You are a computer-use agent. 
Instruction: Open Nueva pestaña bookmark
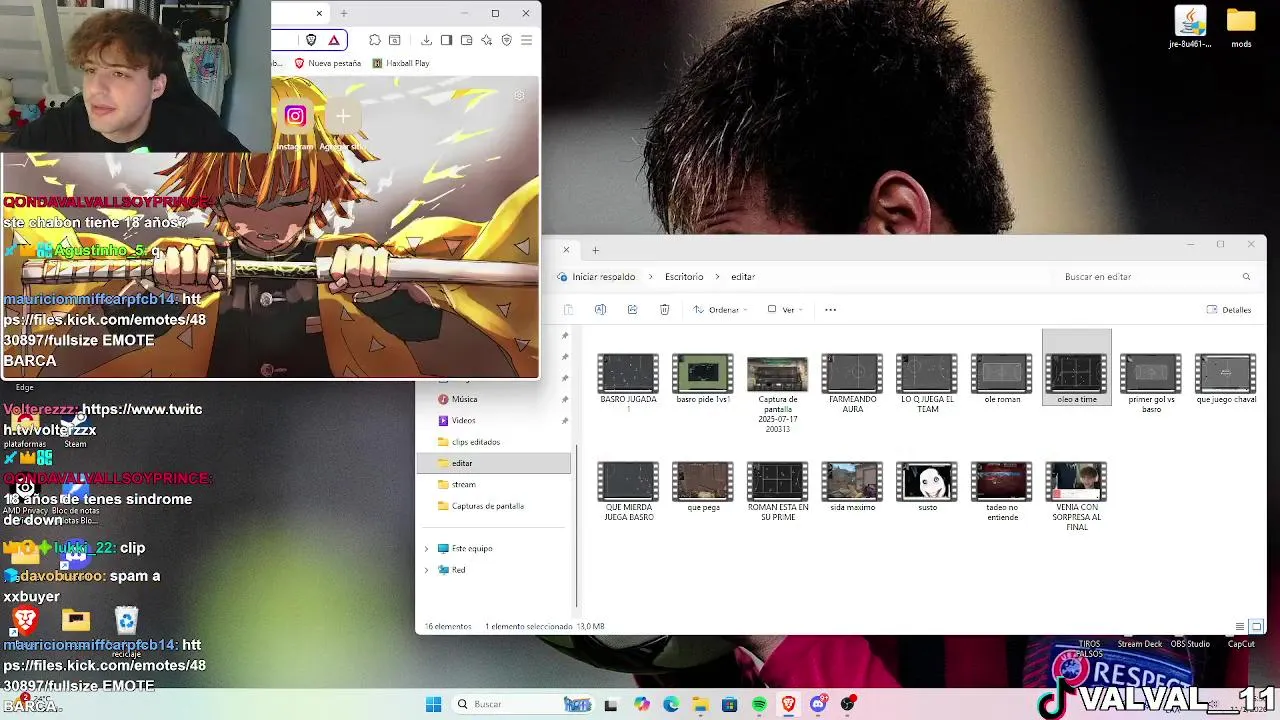(328, 63)
